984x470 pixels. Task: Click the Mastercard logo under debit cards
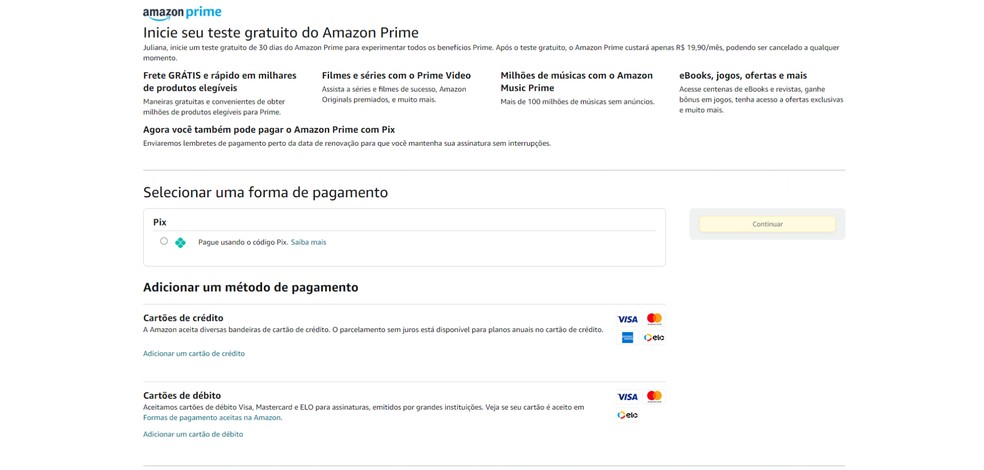click(x=654, y=397)
